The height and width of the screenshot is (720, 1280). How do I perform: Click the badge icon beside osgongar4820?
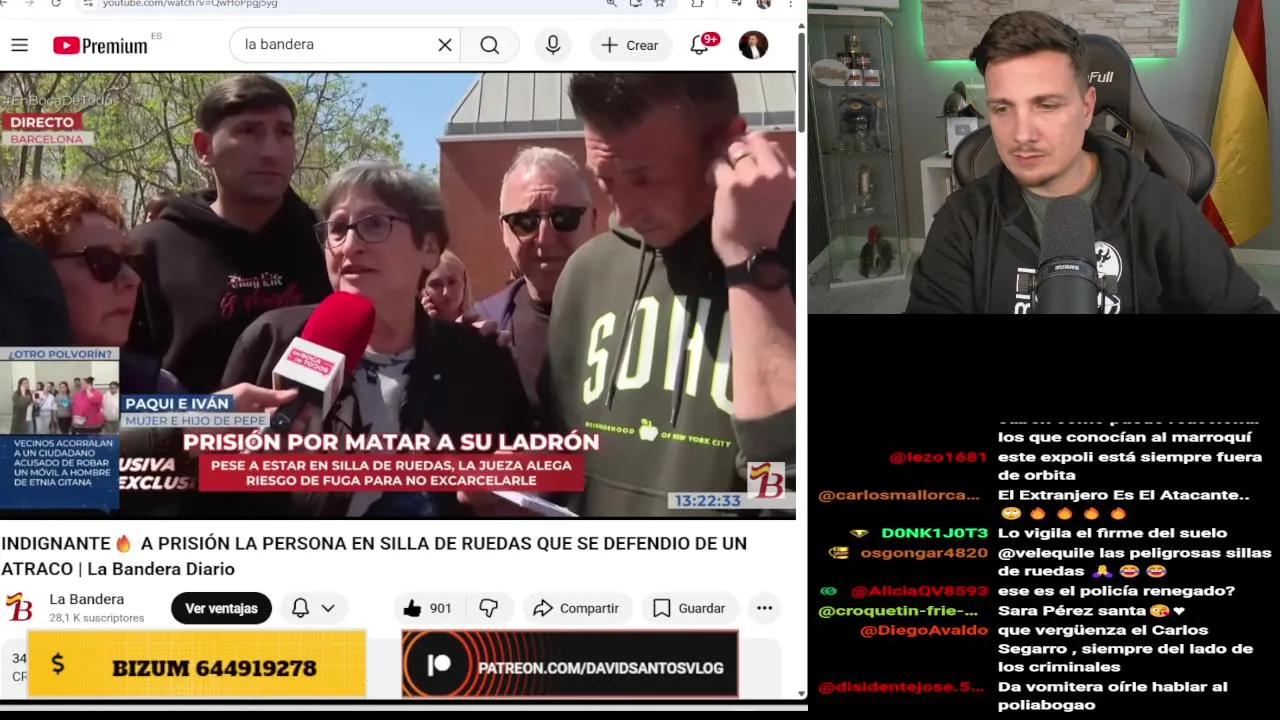point(838,553)
